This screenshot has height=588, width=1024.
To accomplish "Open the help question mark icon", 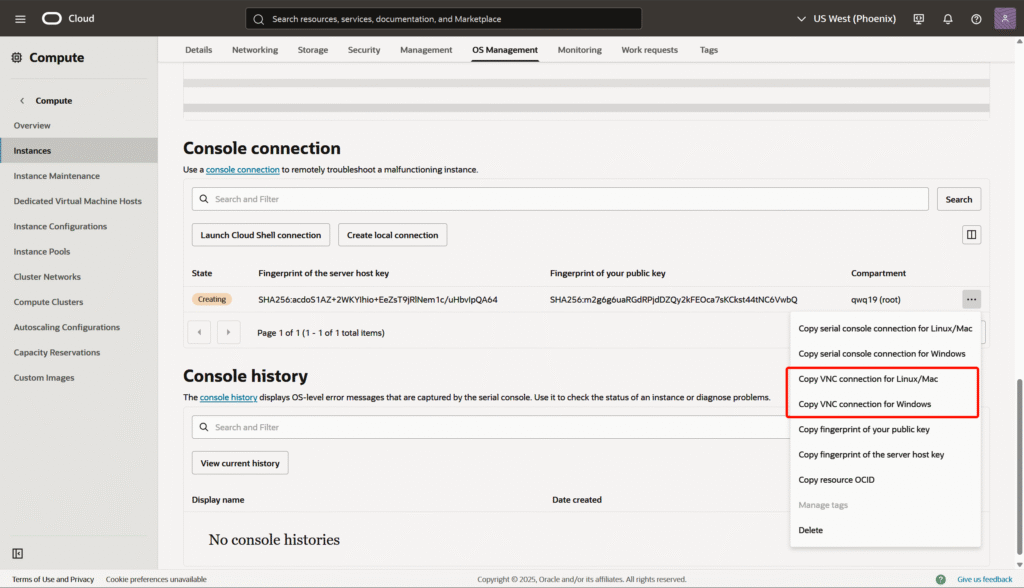I will coord(976,19).
